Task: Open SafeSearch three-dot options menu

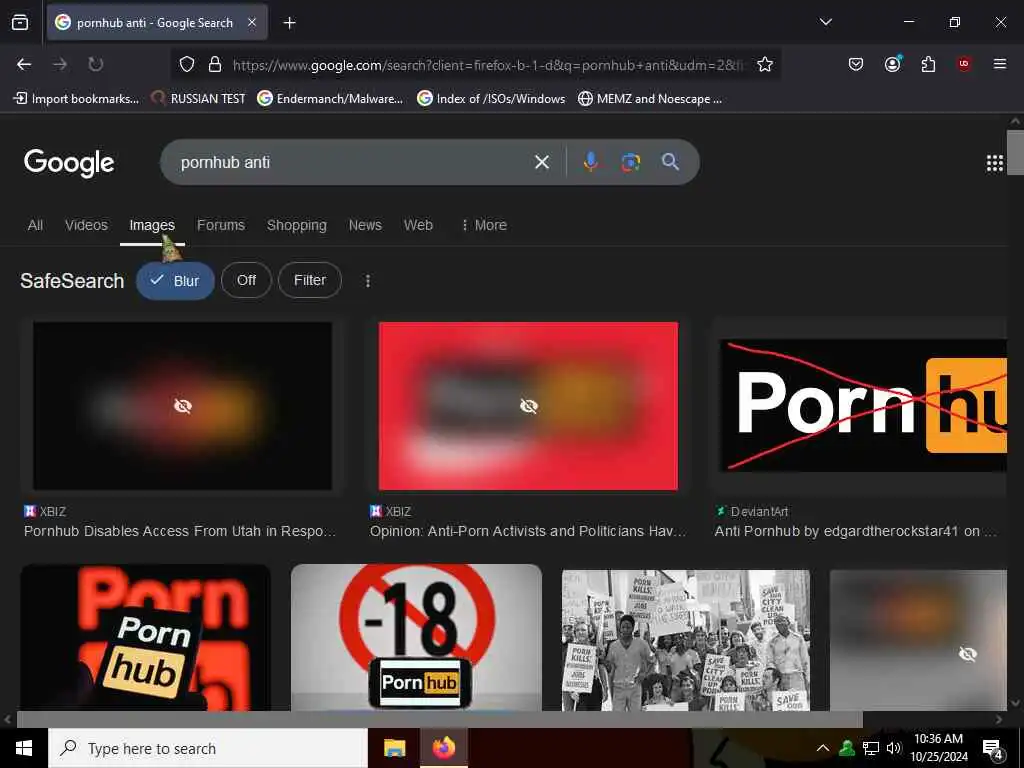Action: click(x=368, y=281)
